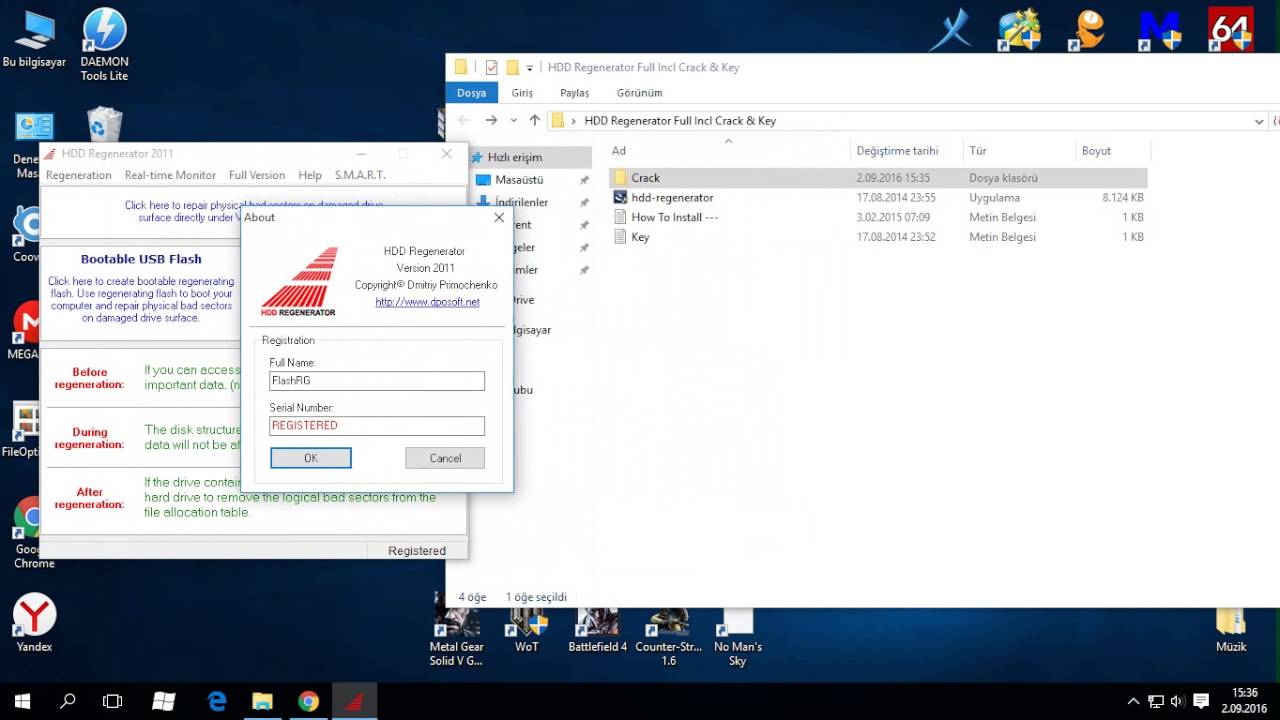Image resolution: width=1280 pixels, height=720 pixels.
Task: Click Explorer forward navigation arrow
Action: 491,120
